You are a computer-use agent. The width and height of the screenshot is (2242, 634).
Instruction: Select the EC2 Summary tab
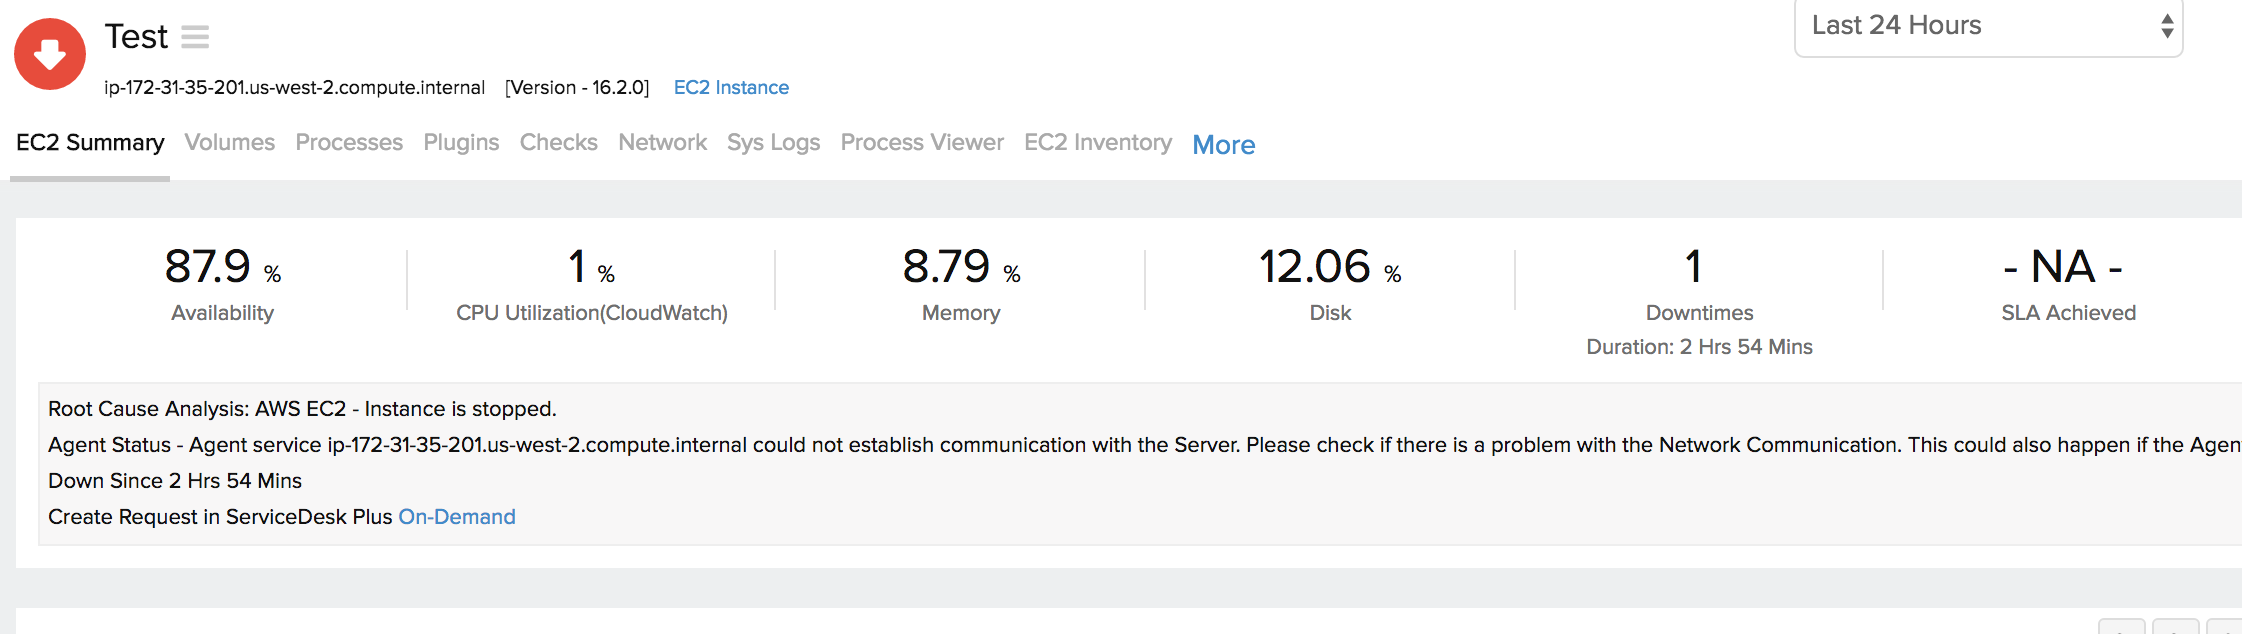click(x=90, y=143)
